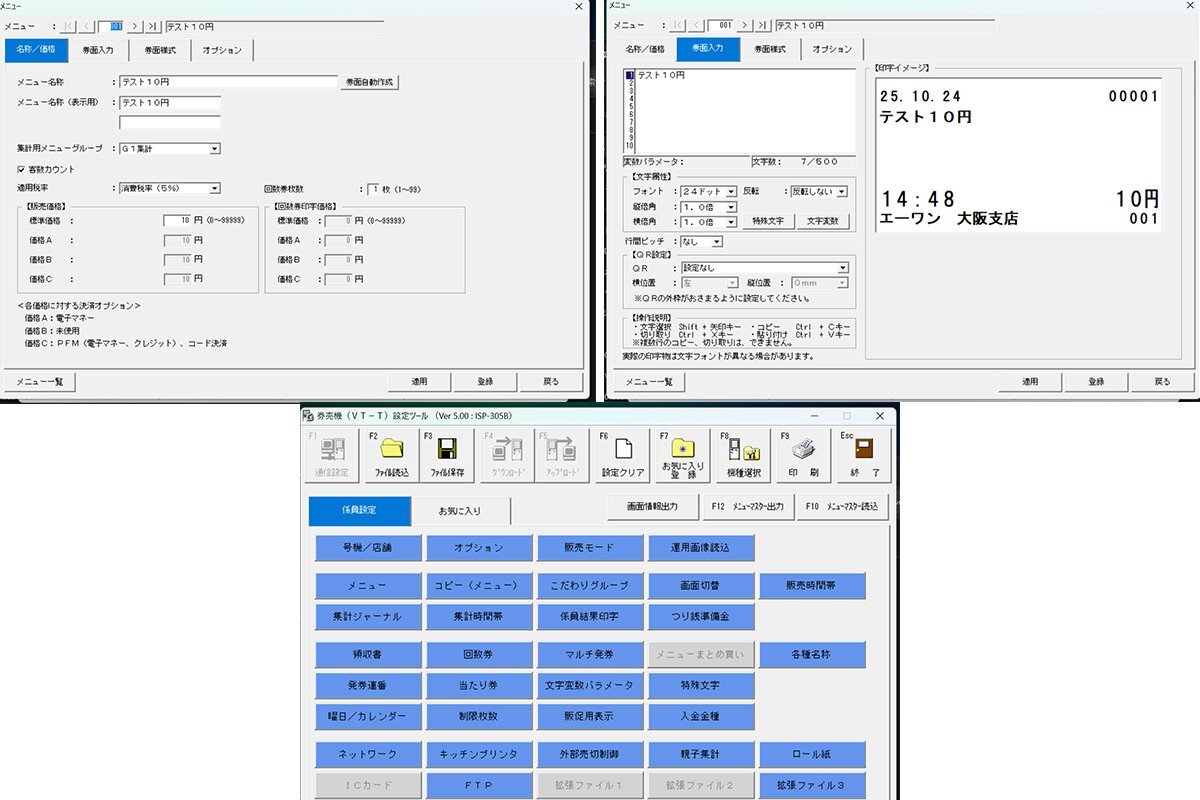Screen dimensions: 1200x800
Task: Toggle the 客数カウント checkbox
Action: pyautogui.click(x=22, y=169)
